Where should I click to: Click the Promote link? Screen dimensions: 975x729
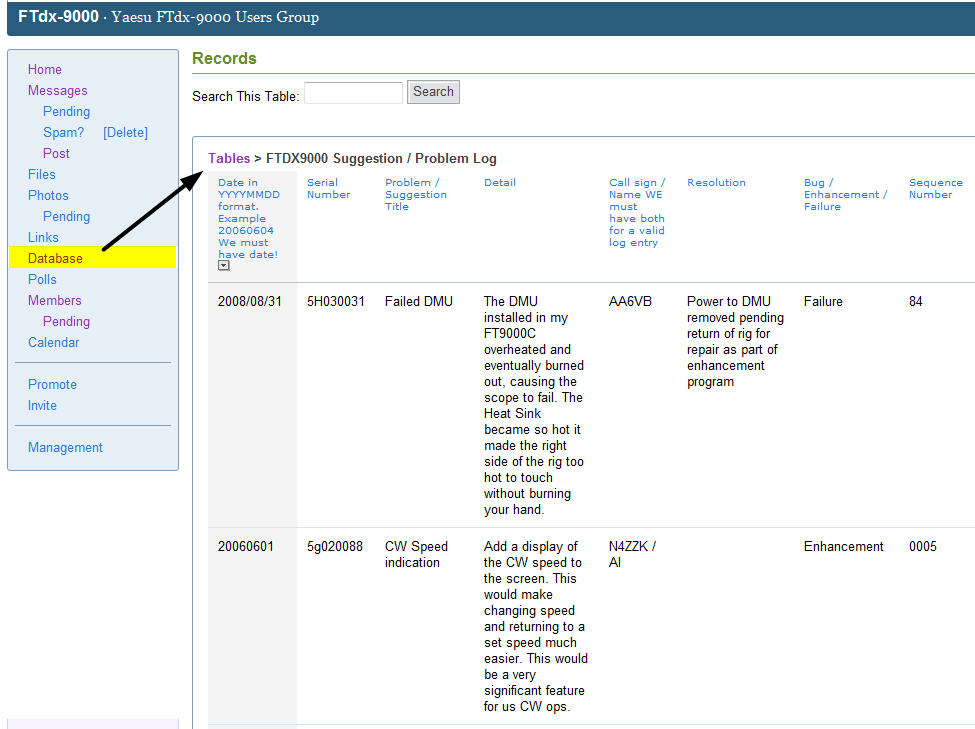(52, 384)
